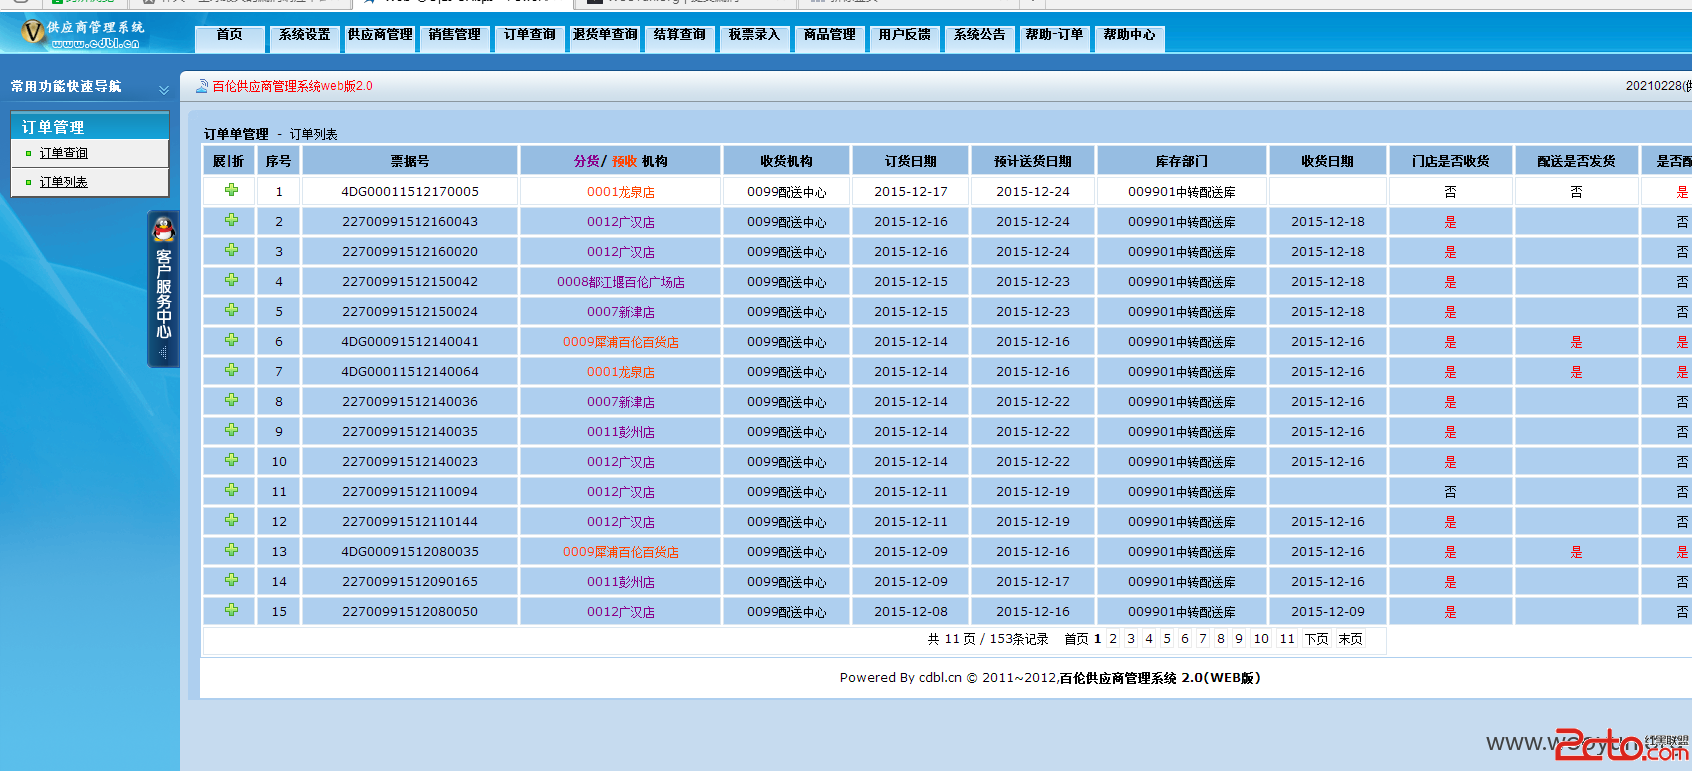
Task: Go to page 8 of records
Action: [1221, 639]
